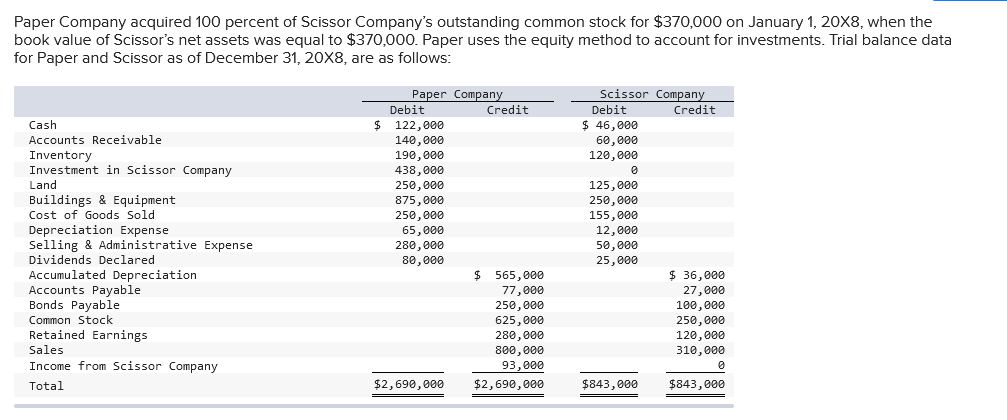The width and height of the screenshot is (1007, 420).
Task: Click the 'Land' row label
Action: coord(42,185)
